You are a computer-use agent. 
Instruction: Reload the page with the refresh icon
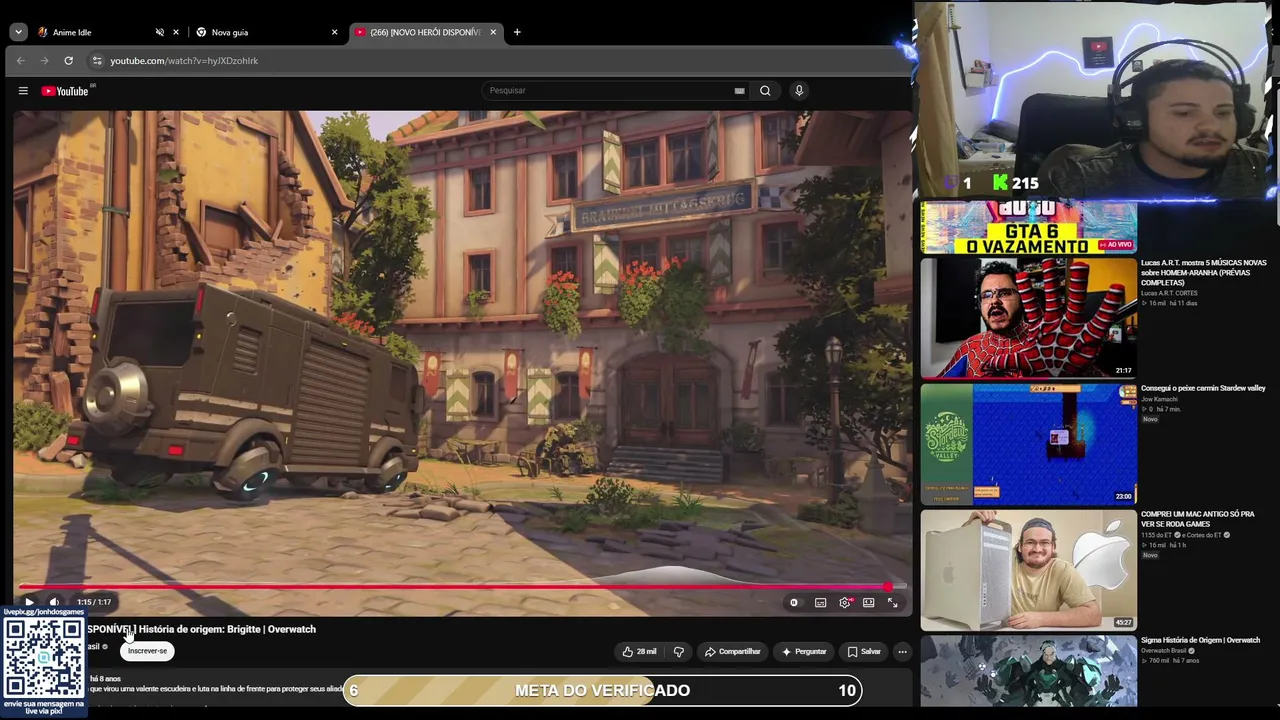click(x=68, y=61)
